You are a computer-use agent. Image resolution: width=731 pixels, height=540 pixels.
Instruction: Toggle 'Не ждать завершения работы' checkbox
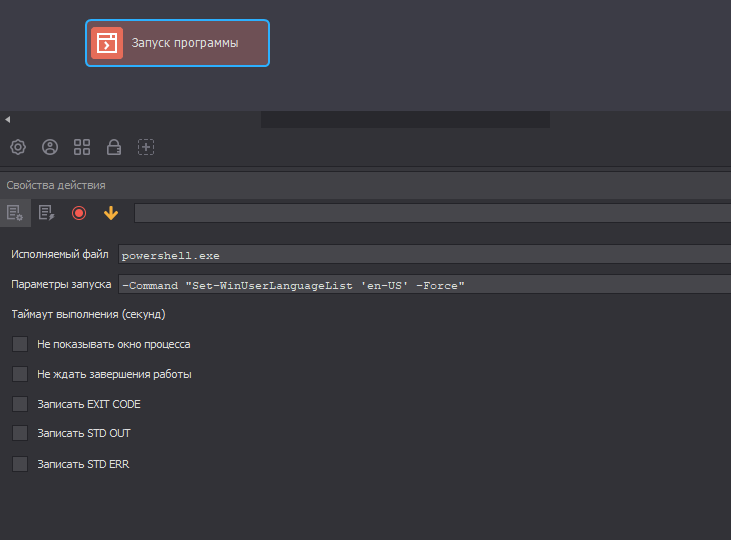(x=20, y=374)
